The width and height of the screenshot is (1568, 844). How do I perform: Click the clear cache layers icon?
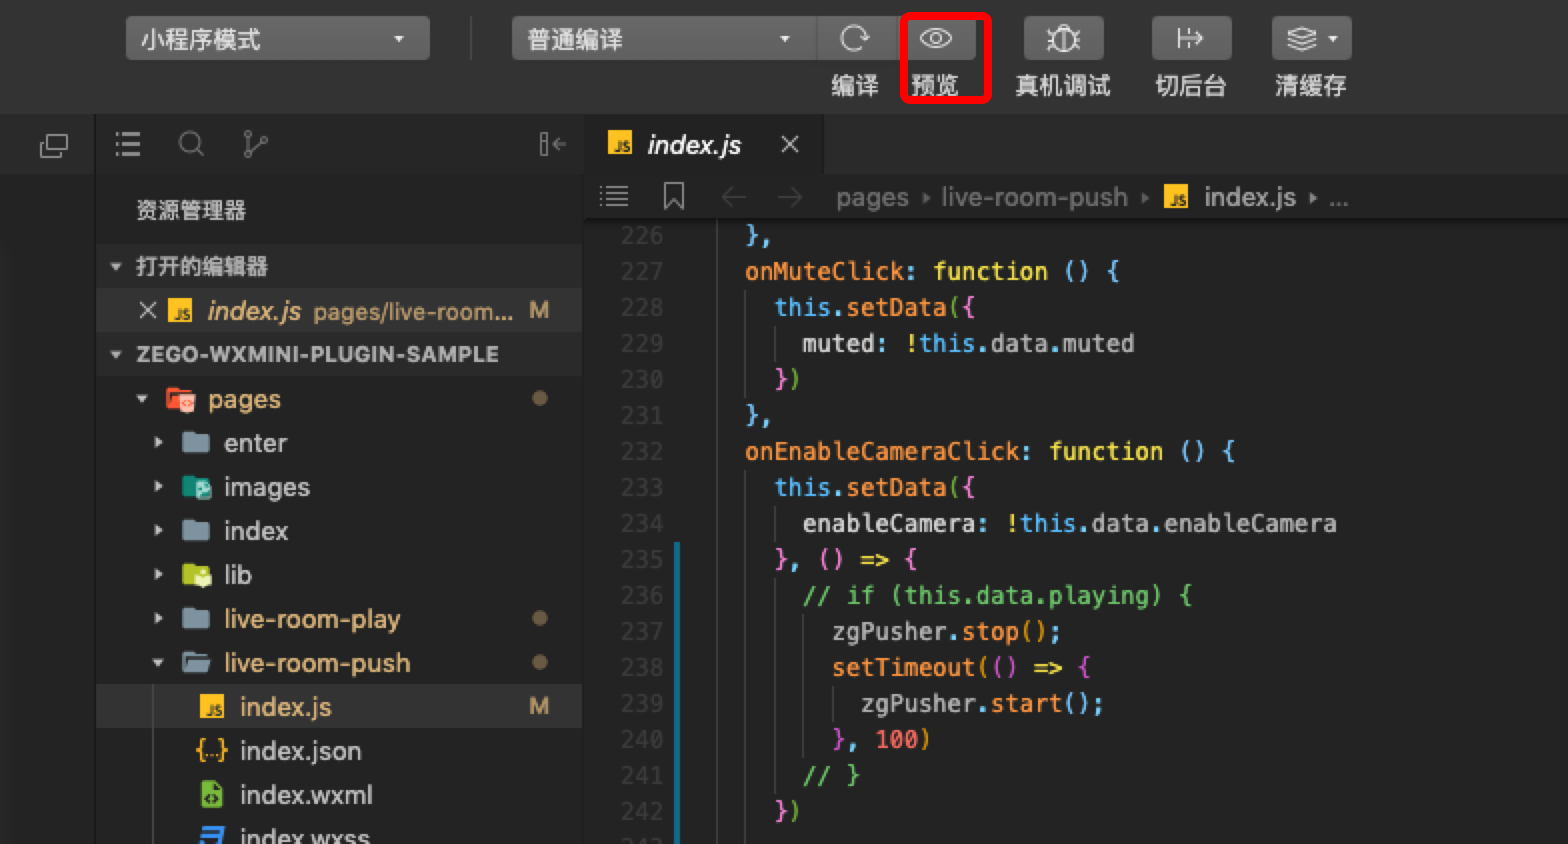[1301, 39]
